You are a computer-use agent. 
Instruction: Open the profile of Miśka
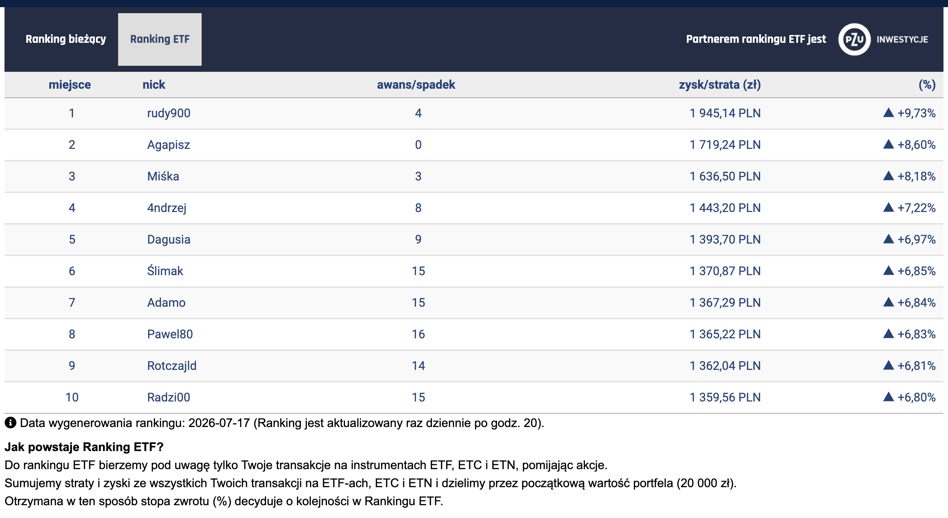pyautogui.click(x=163, y=176)
